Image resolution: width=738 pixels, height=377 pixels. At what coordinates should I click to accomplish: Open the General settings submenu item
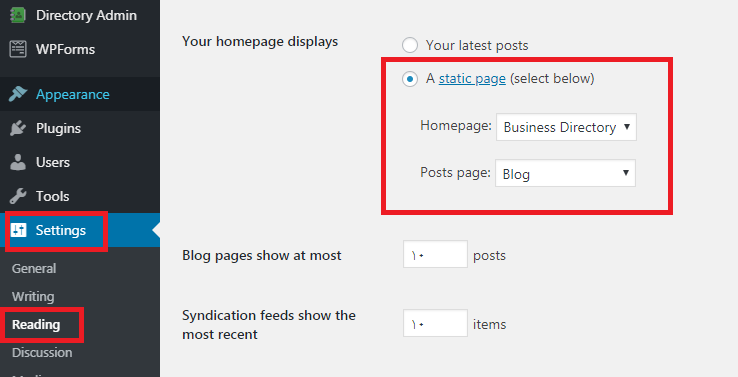(x=34, y=268)
